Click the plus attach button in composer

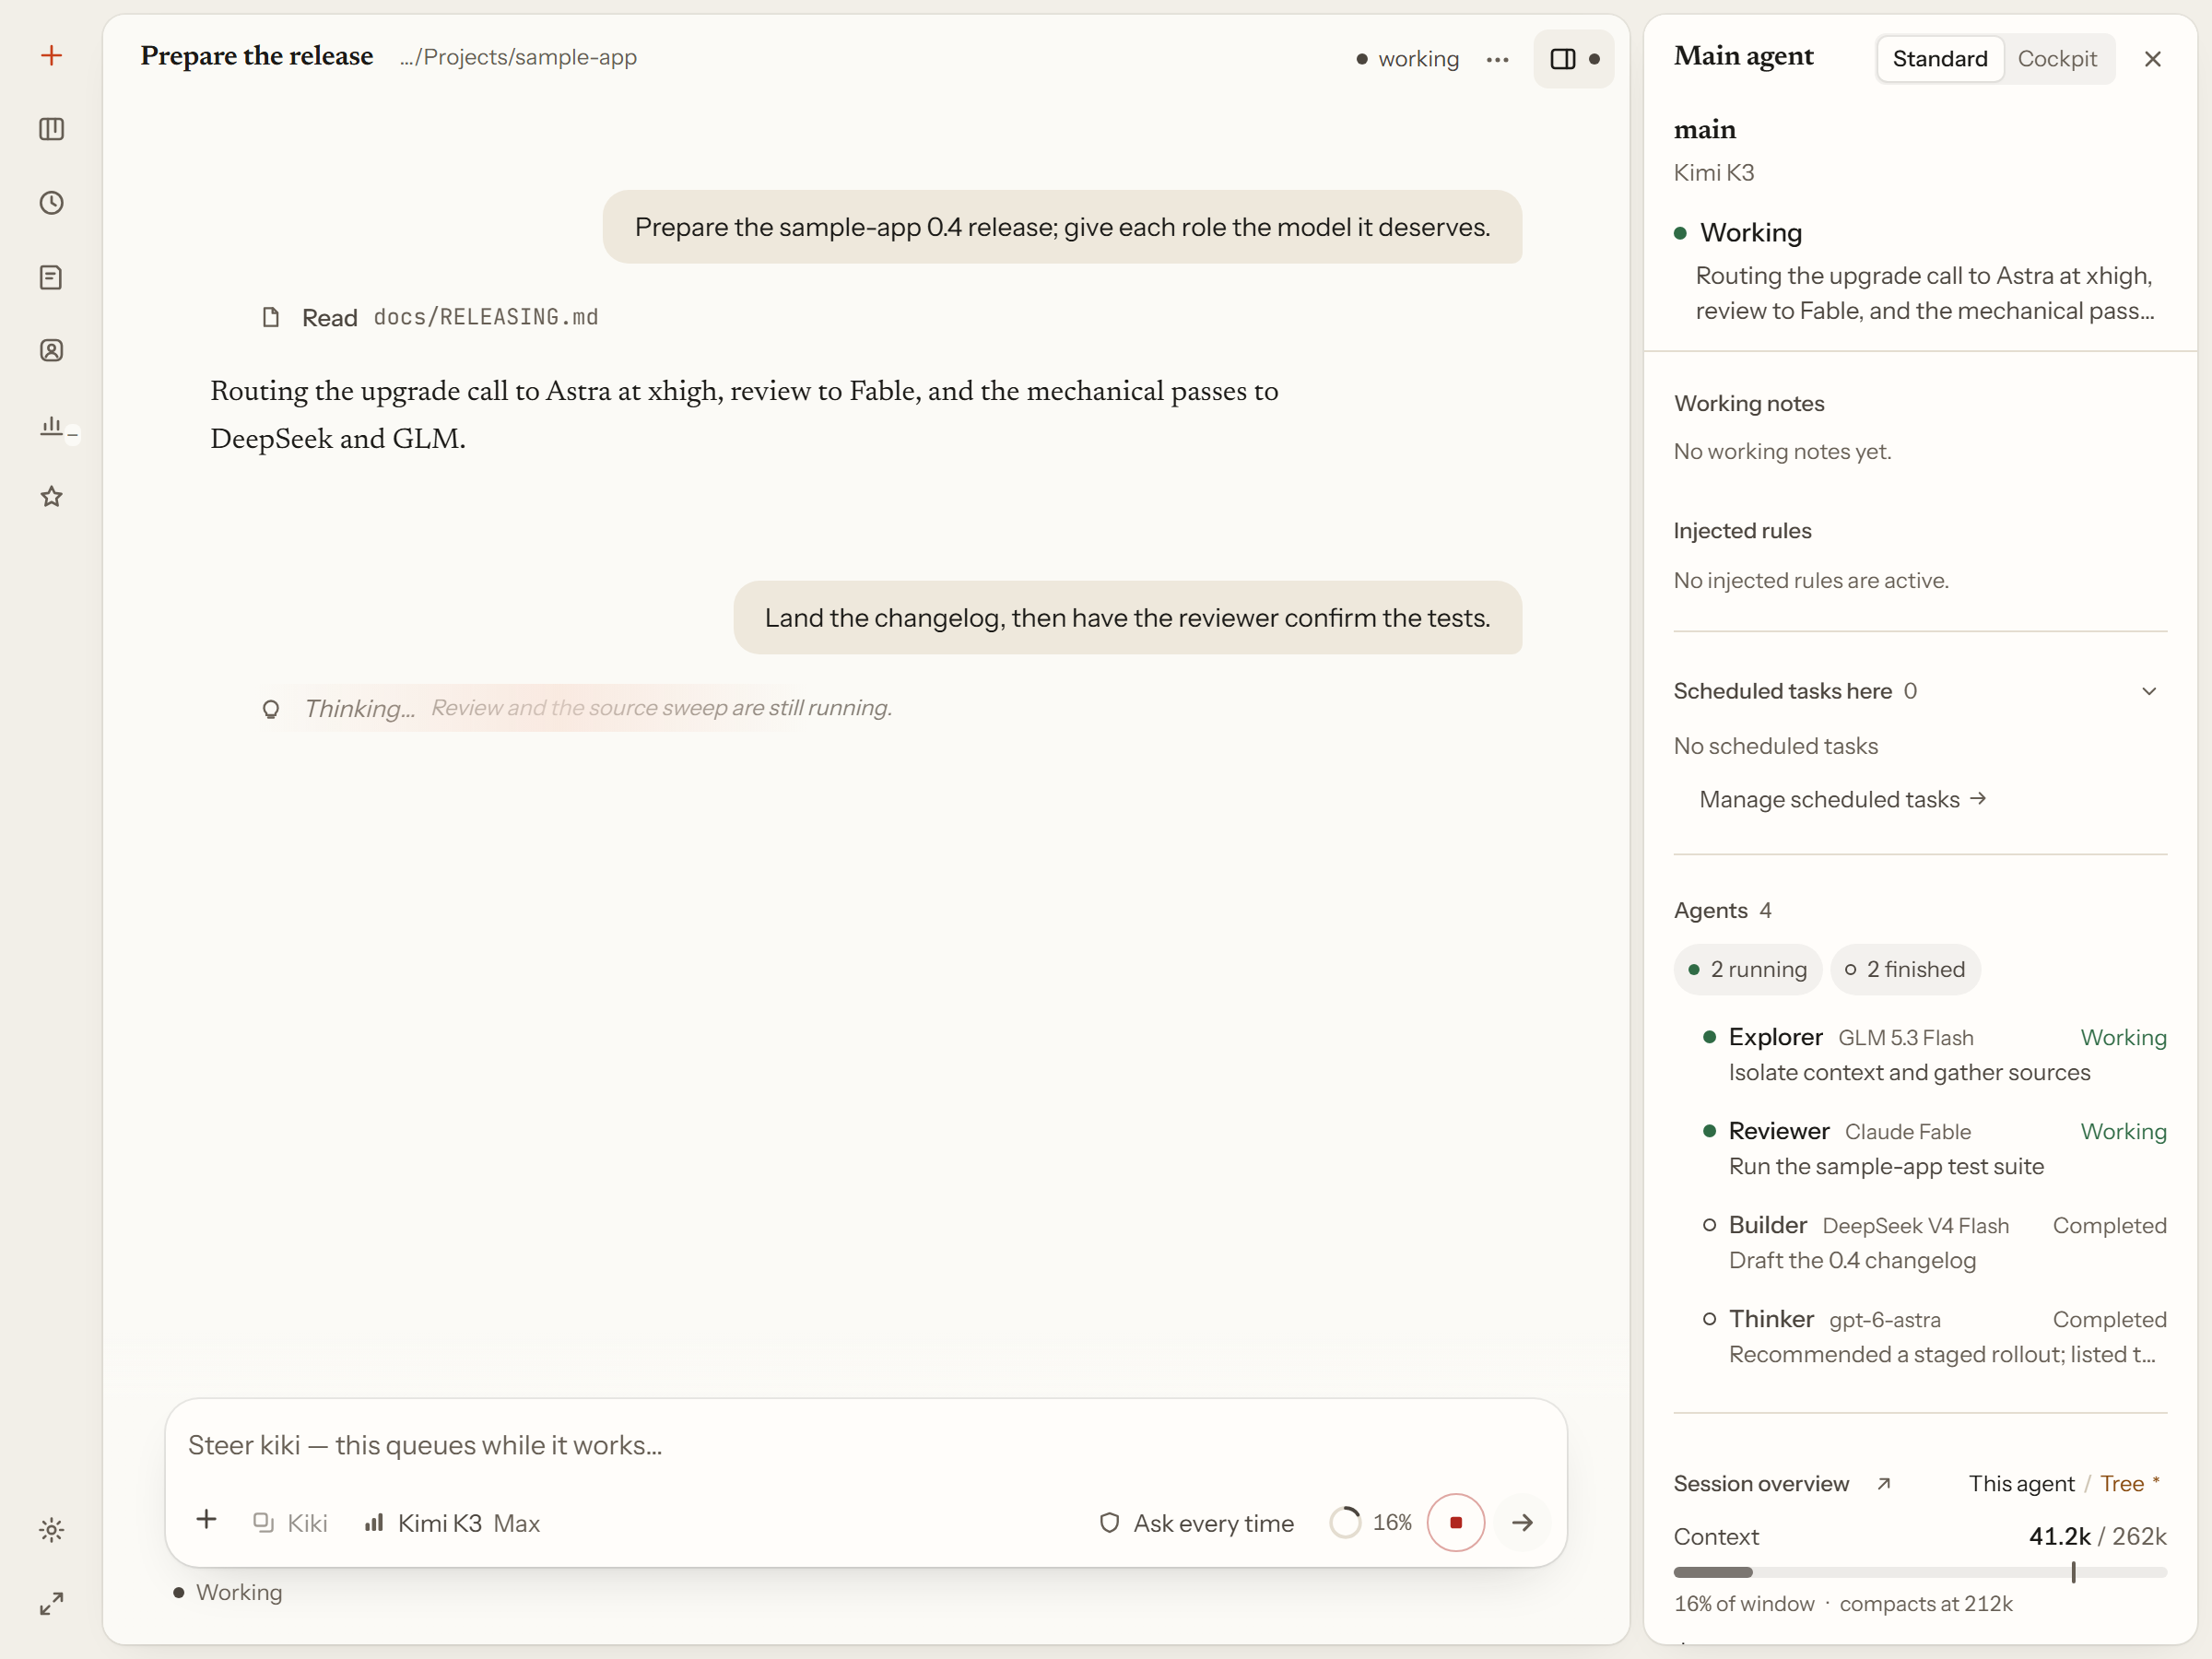tap(206, 1520)
